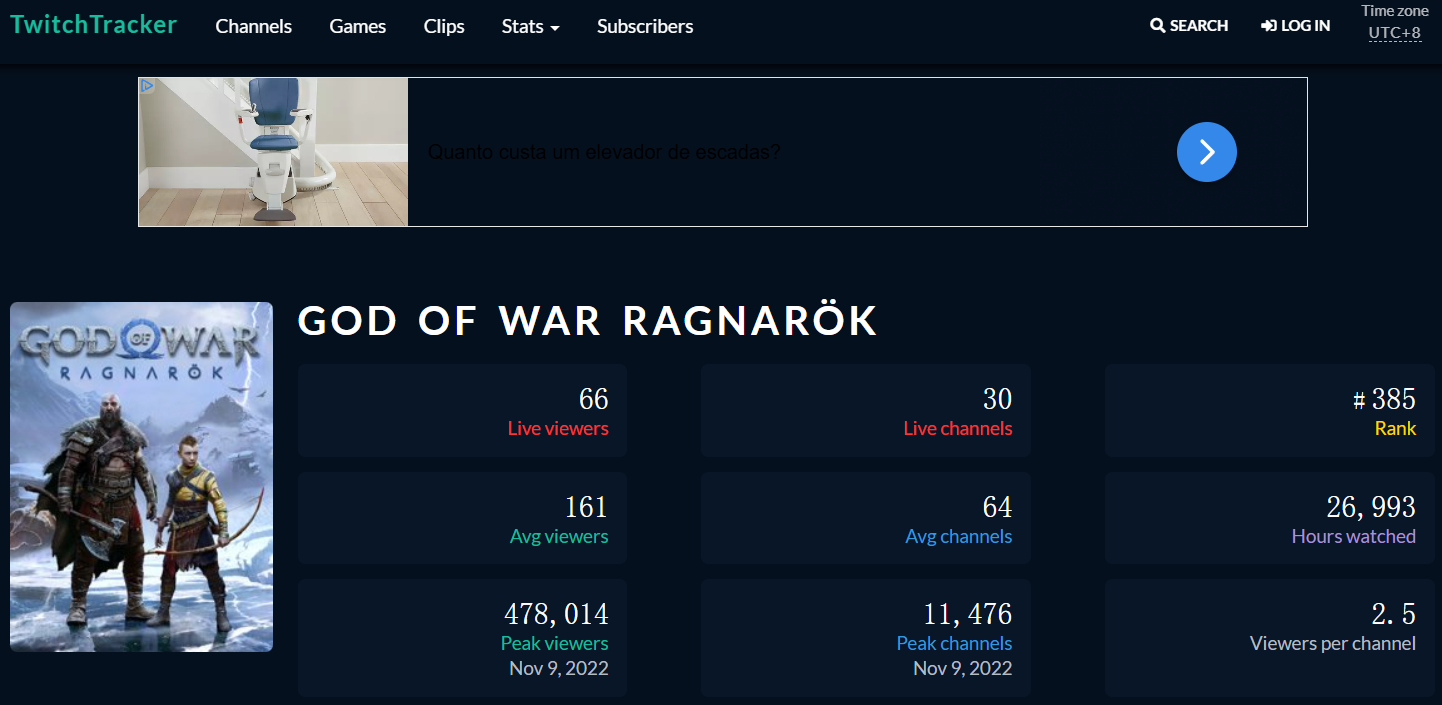
Task: Click the Avg viewers label
Action: [558, 537]
